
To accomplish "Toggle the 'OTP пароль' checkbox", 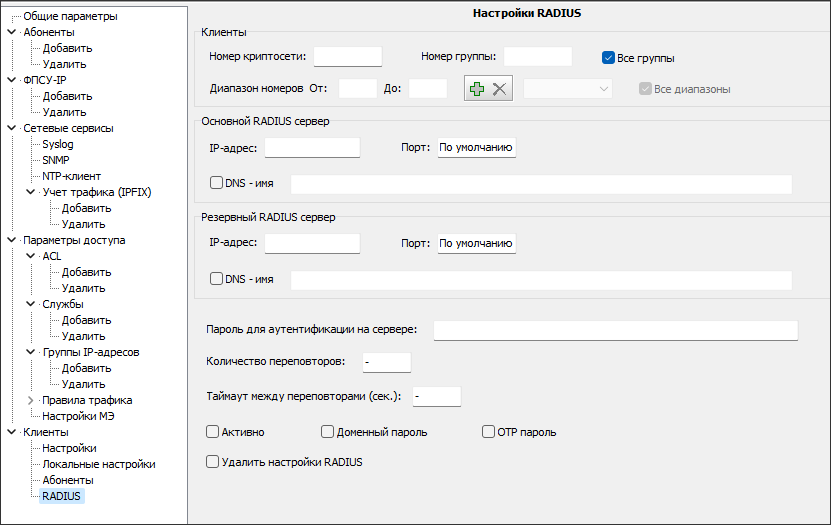I will pyautogui.click(x=489, y=432).
